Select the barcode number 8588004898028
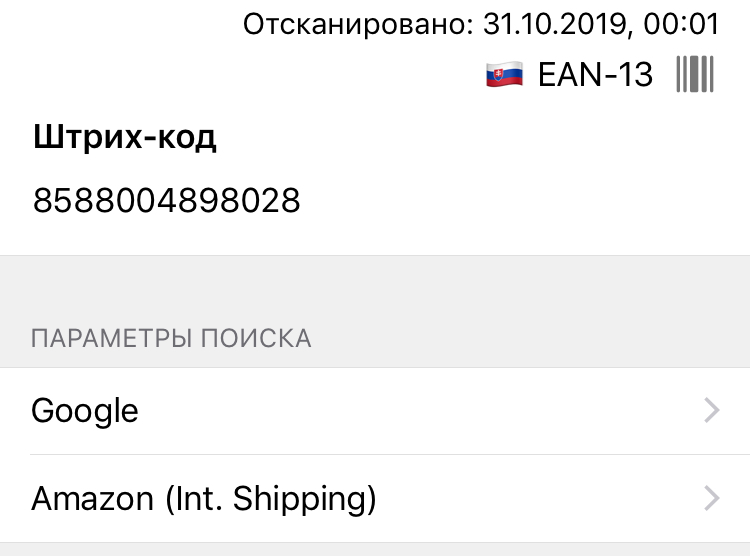This screenshot has height=556, width=750. 167,200
